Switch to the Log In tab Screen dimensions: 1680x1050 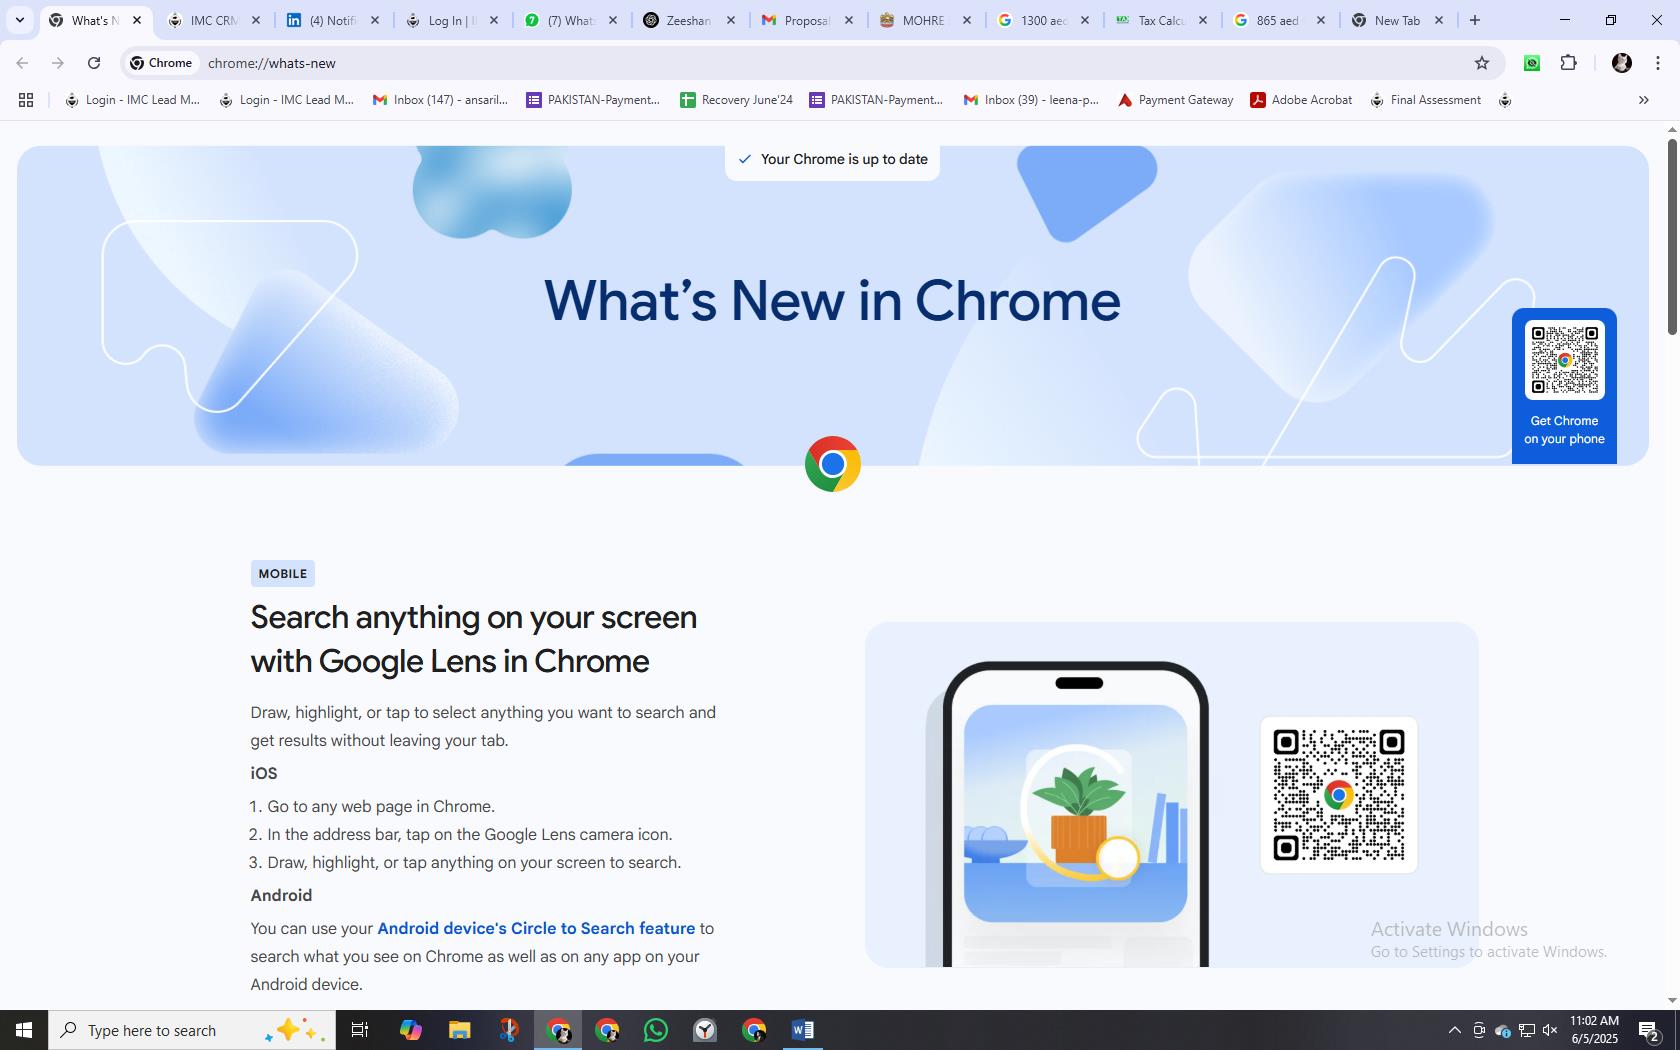tap(450, 20)
